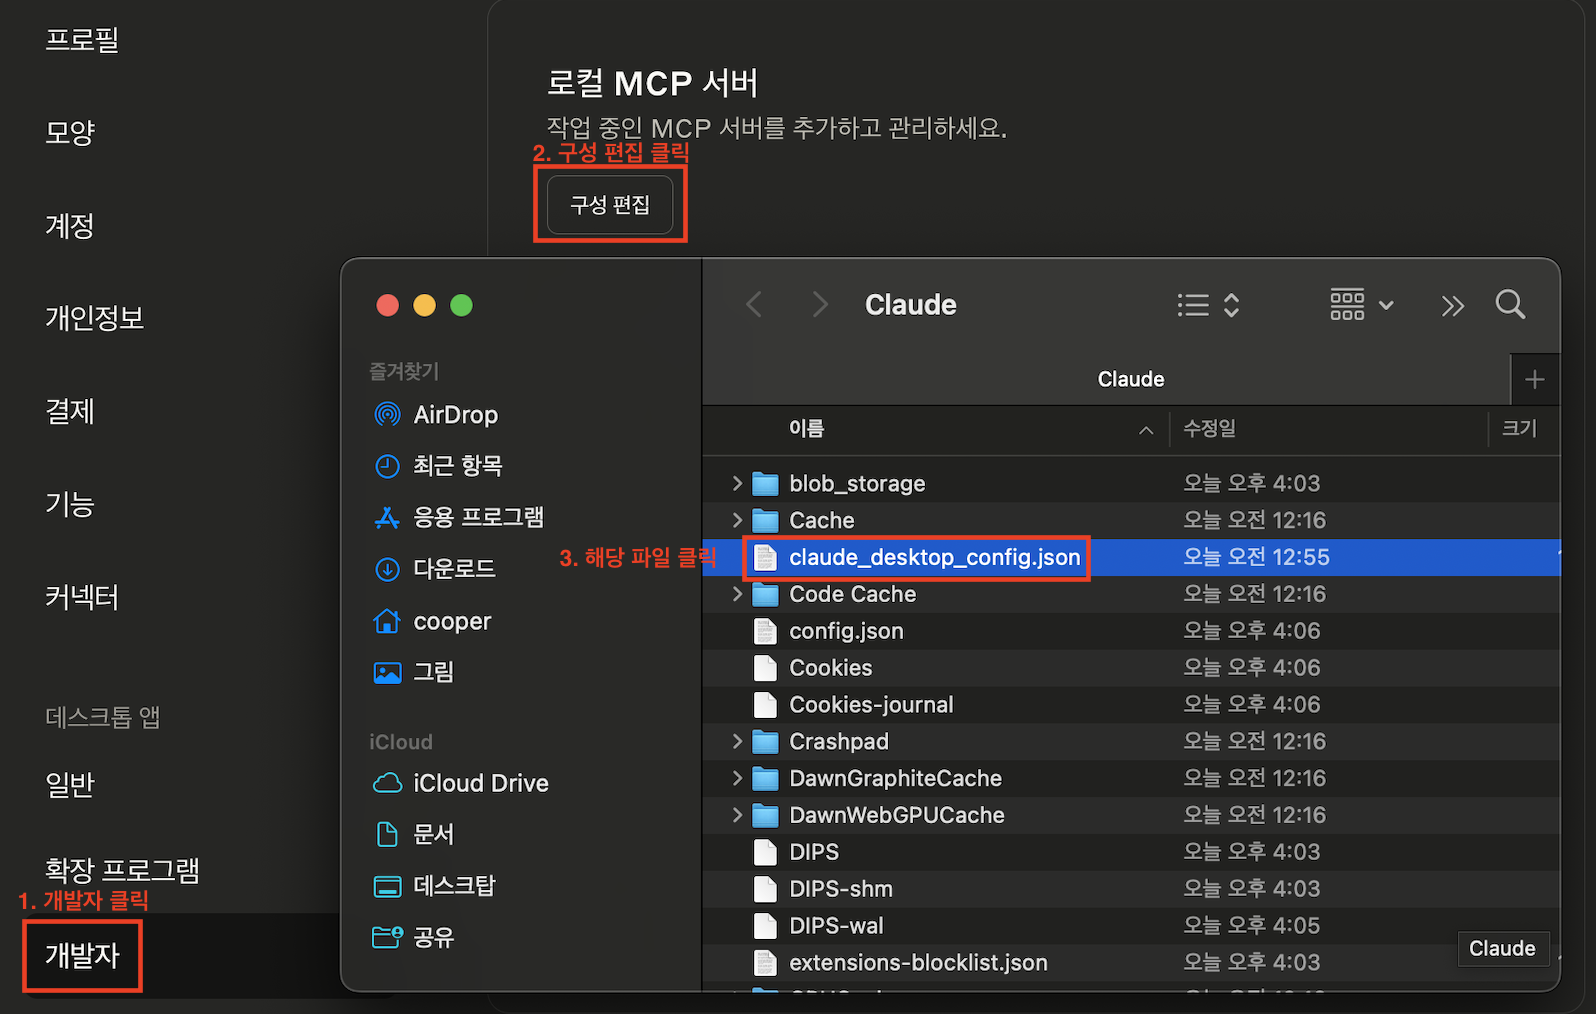Select extensions-blocklist.json file icon
The image size is (1596, 1014).
[765, 963]
